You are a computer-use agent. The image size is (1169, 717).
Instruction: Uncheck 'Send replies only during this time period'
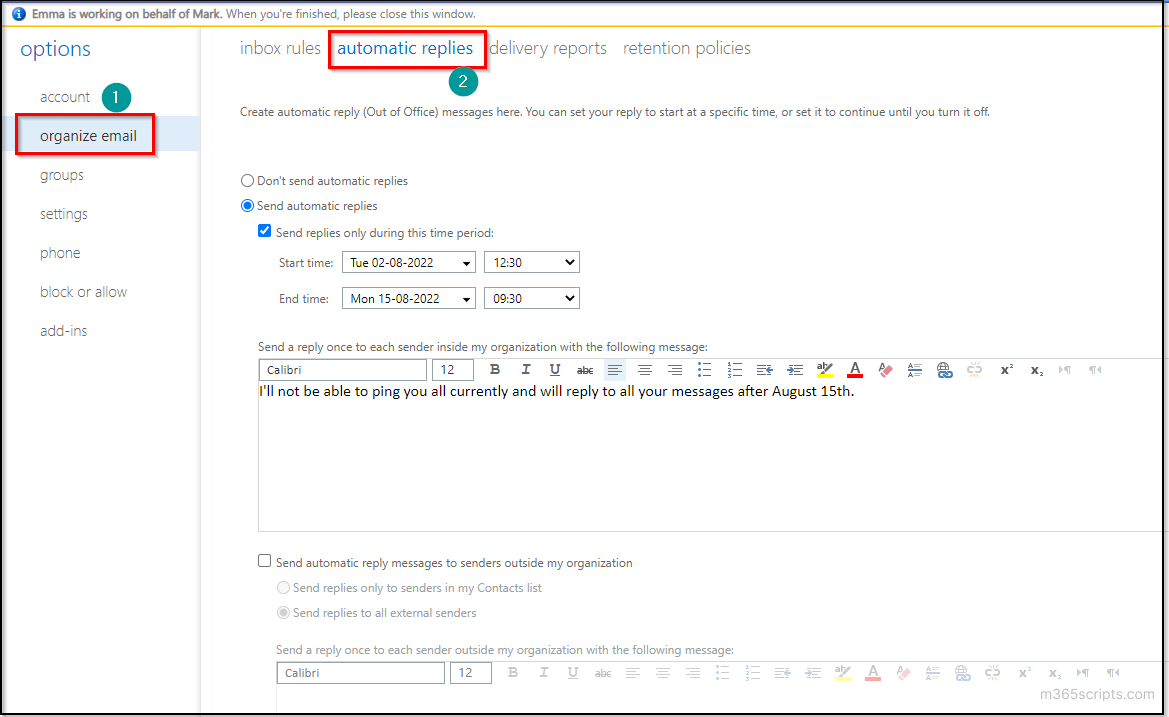(x=264, y=230)
